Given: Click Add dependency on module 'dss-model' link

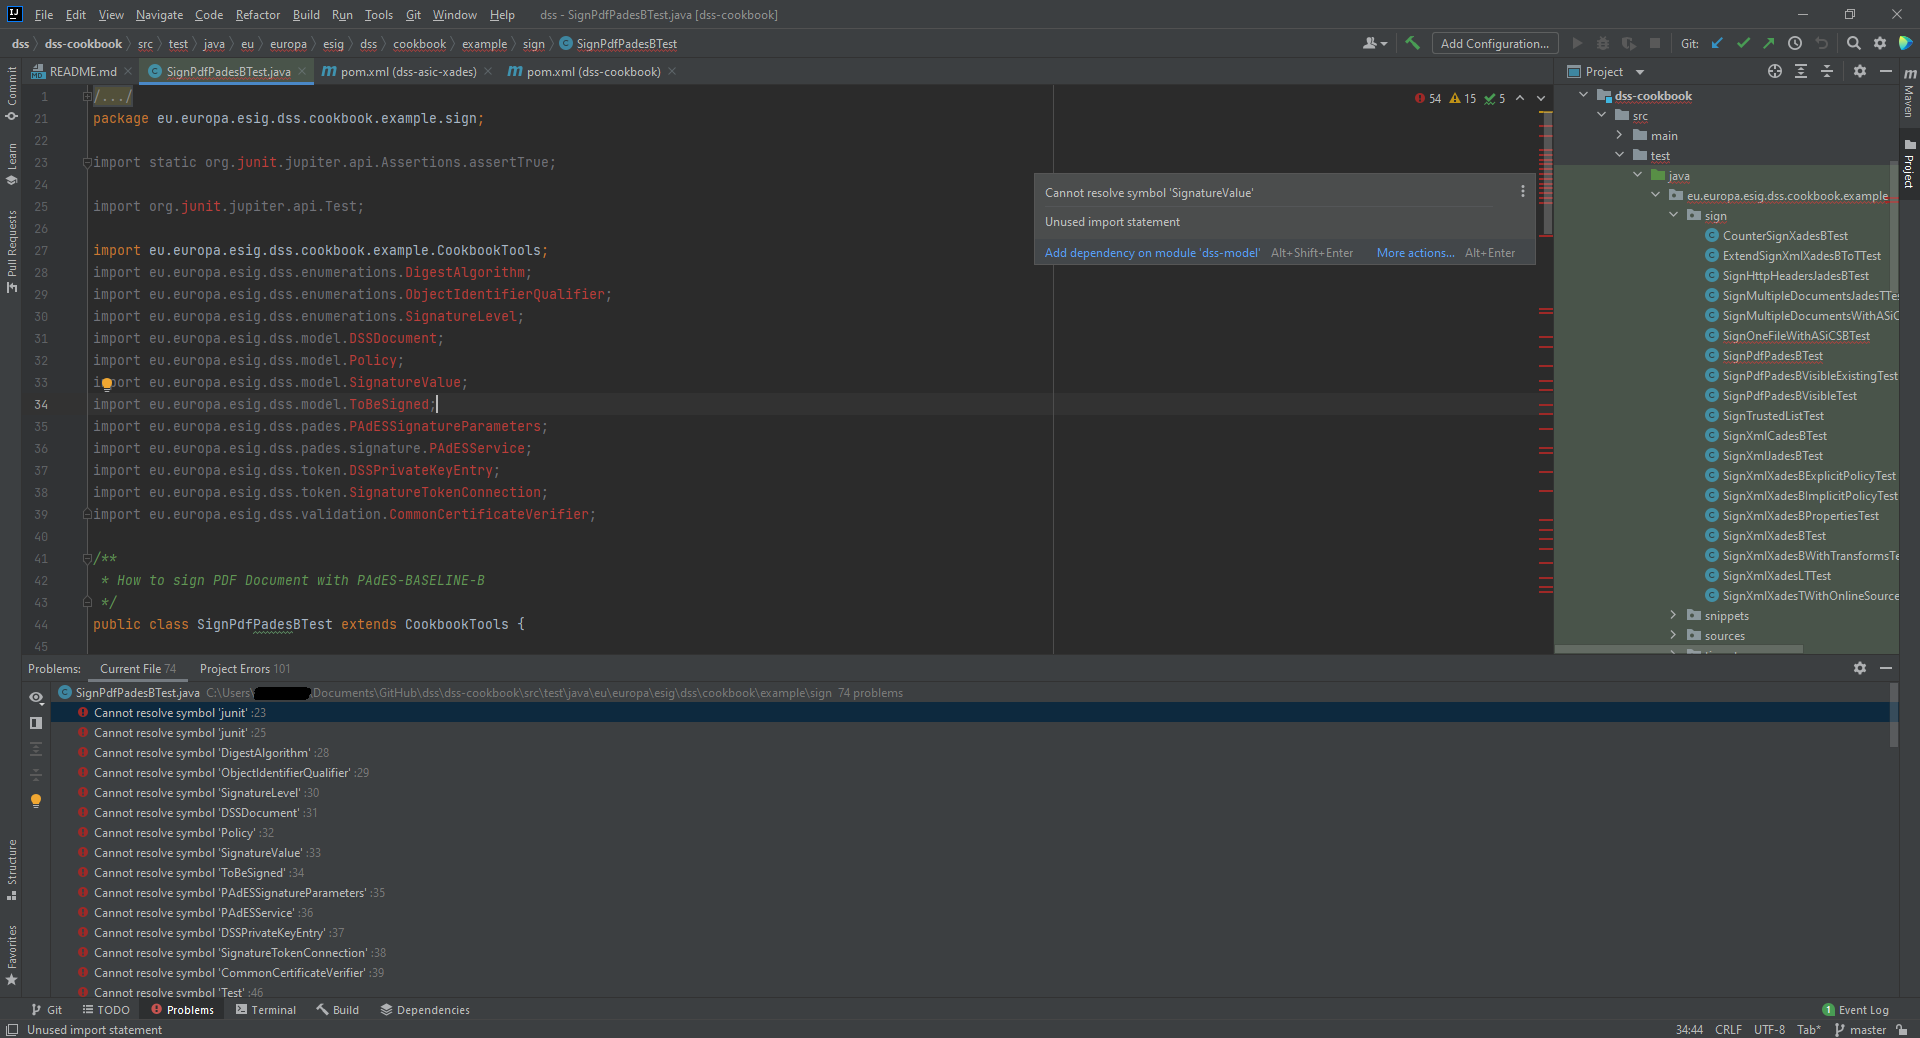Looking at the screenshot, I should tap(1151, 253).
